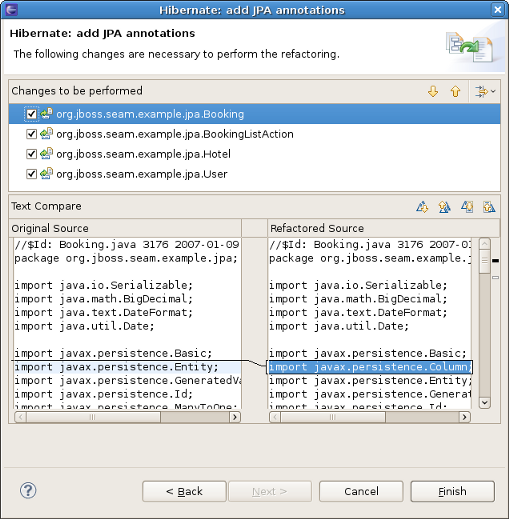The width and height of the screenshot is (509, 519).
Task: Click 'import javax.persistence.Id;' in Original Source
Action: [103, 394]
